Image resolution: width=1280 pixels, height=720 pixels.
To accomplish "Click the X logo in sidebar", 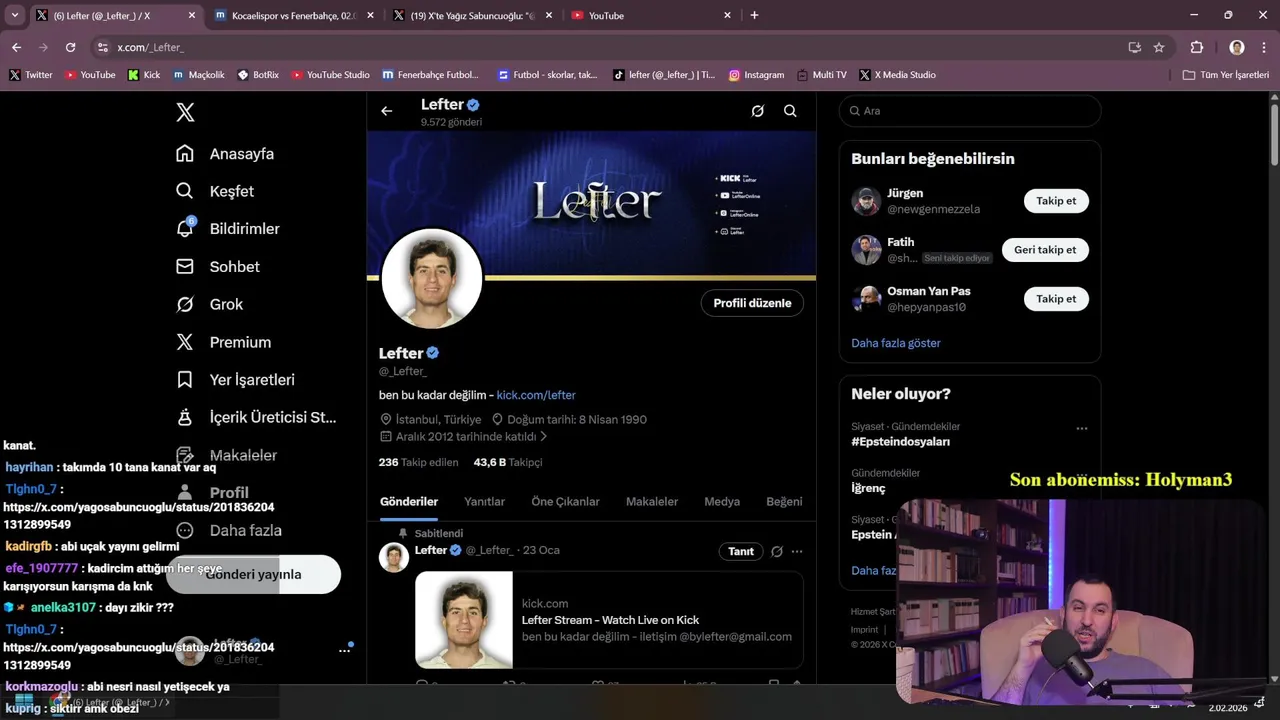I will pyautogui.click(x=185, y=112).
